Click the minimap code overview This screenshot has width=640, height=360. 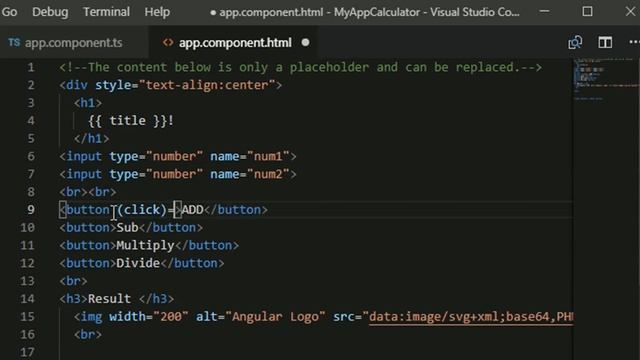click(606, 80)
